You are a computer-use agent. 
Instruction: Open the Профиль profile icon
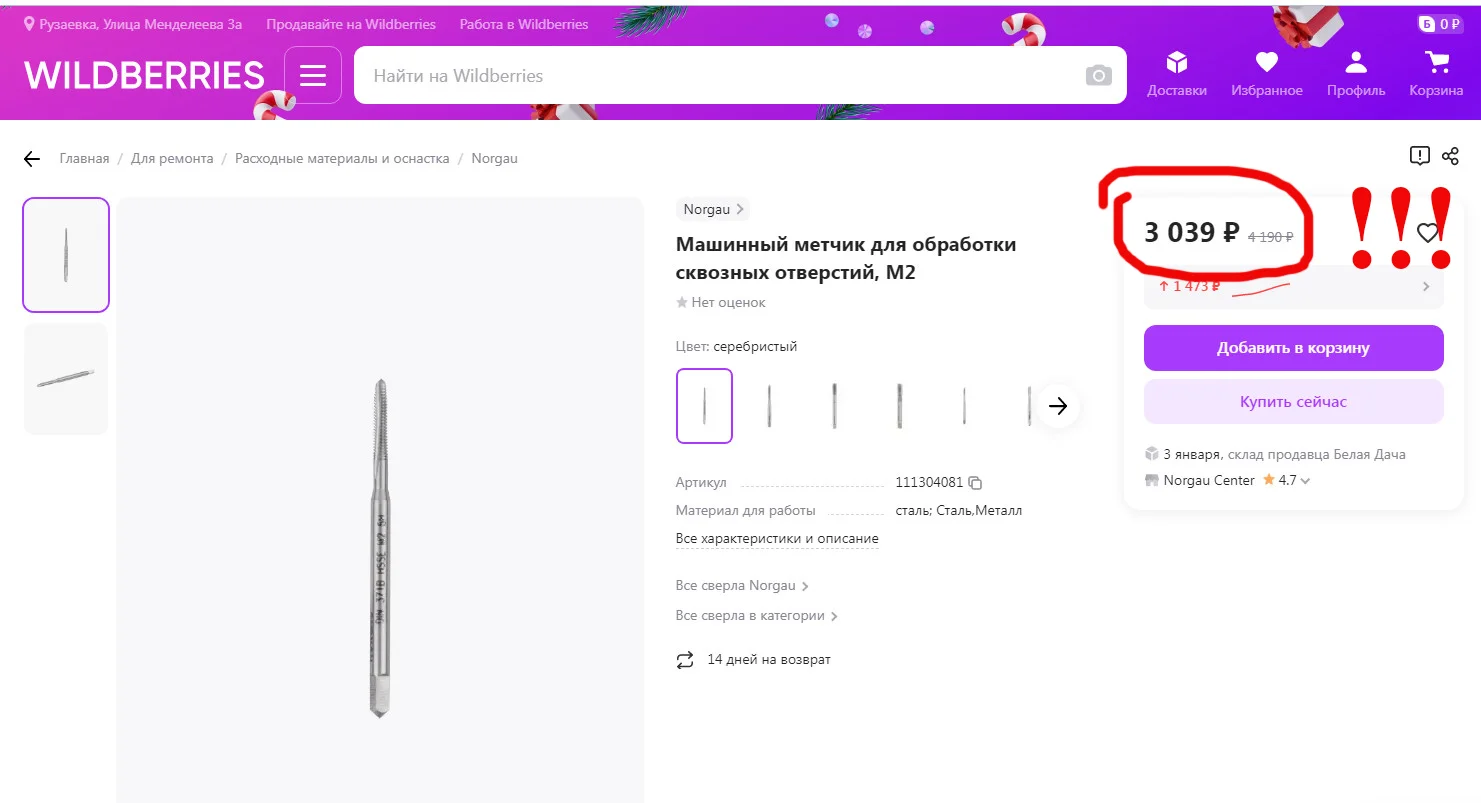(x=1355, y=74)
